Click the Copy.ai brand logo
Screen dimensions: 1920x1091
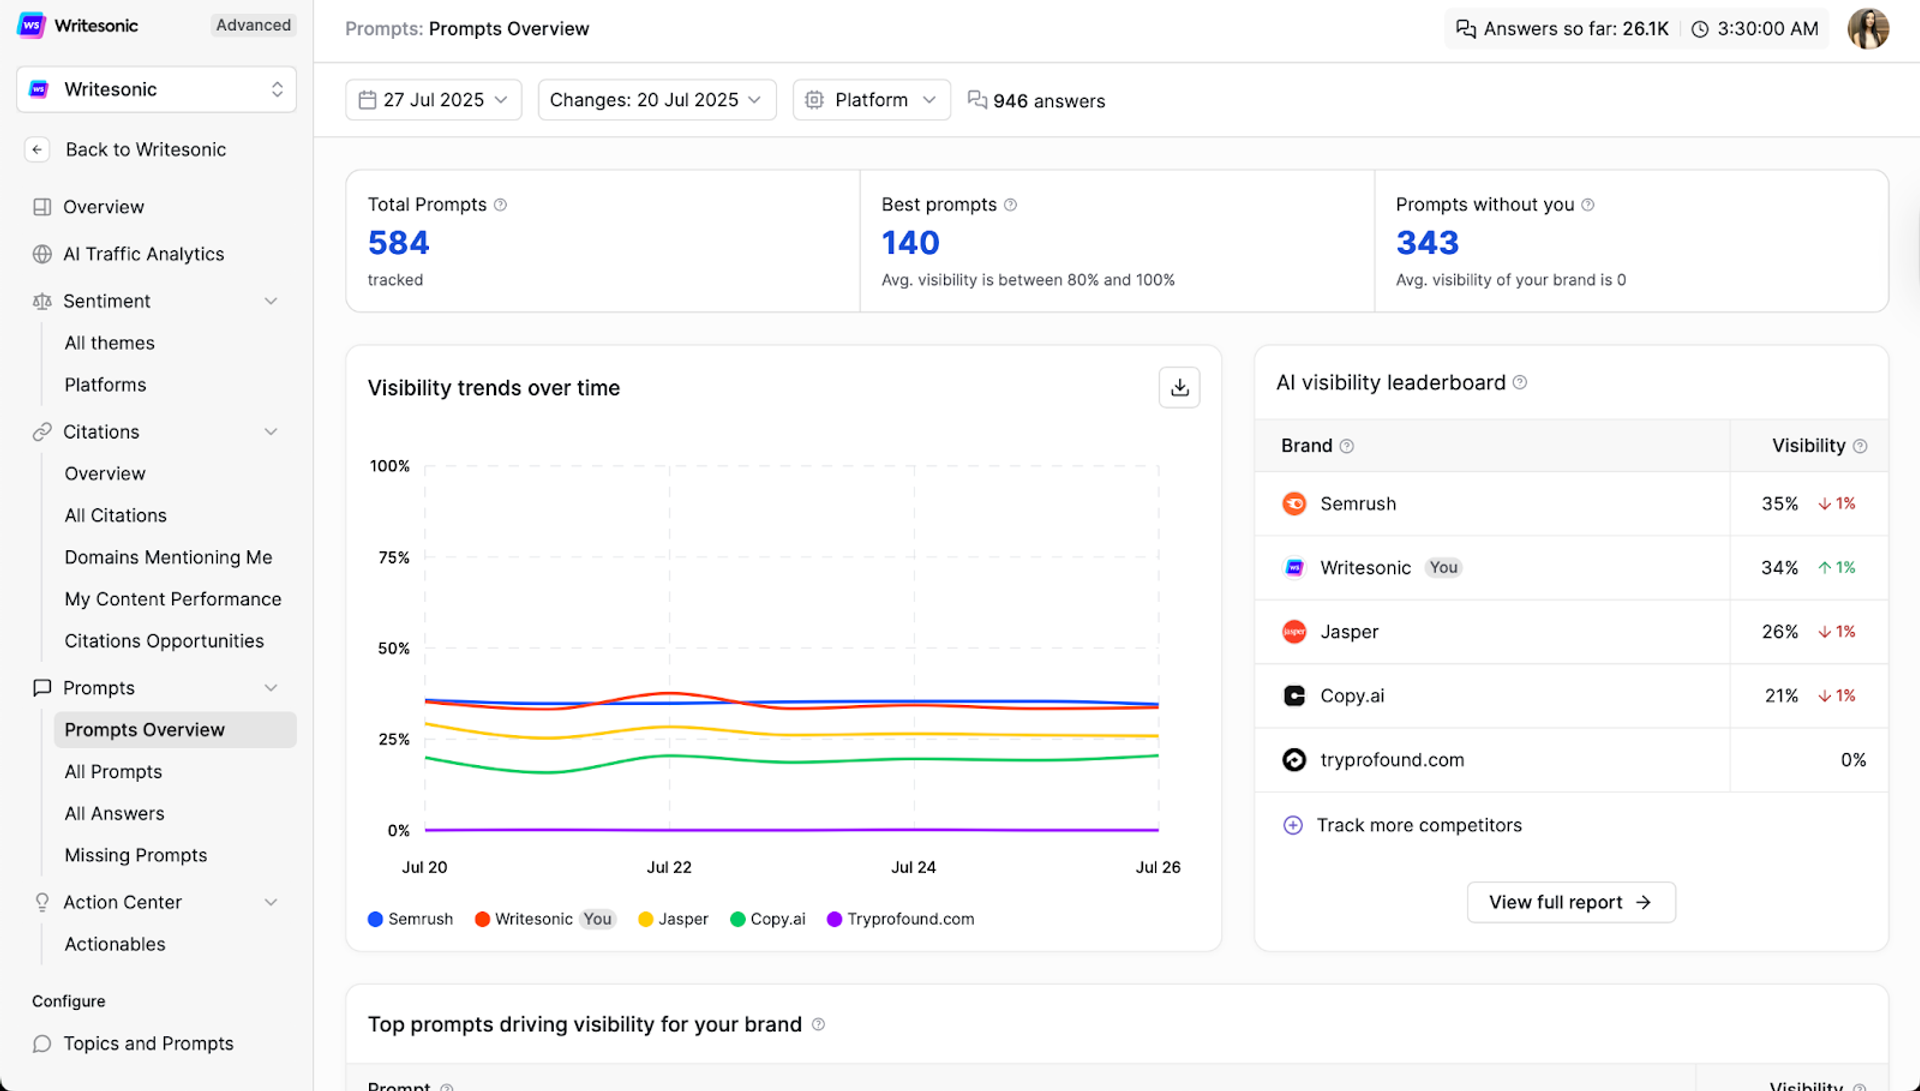pyautogui.click(x=1294, y=696)
